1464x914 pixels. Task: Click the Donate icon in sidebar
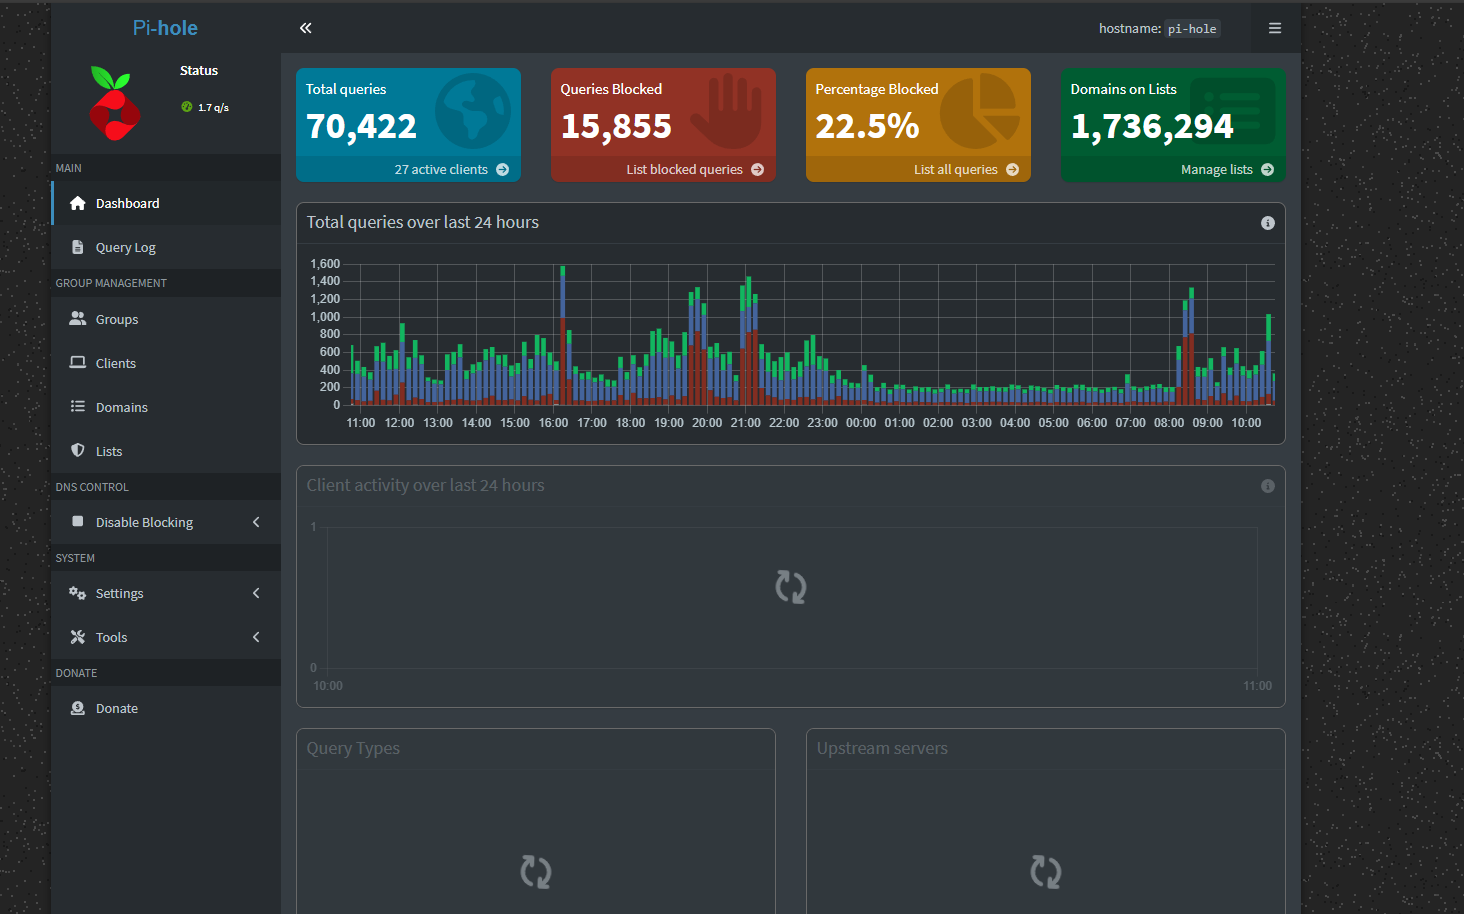click(x=78, y=707)
